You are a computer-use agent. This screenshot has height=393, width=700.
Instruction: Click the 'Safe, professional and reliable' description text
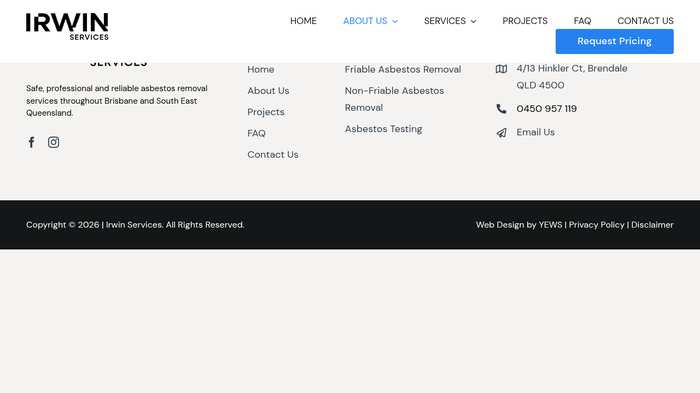point(117,100)
